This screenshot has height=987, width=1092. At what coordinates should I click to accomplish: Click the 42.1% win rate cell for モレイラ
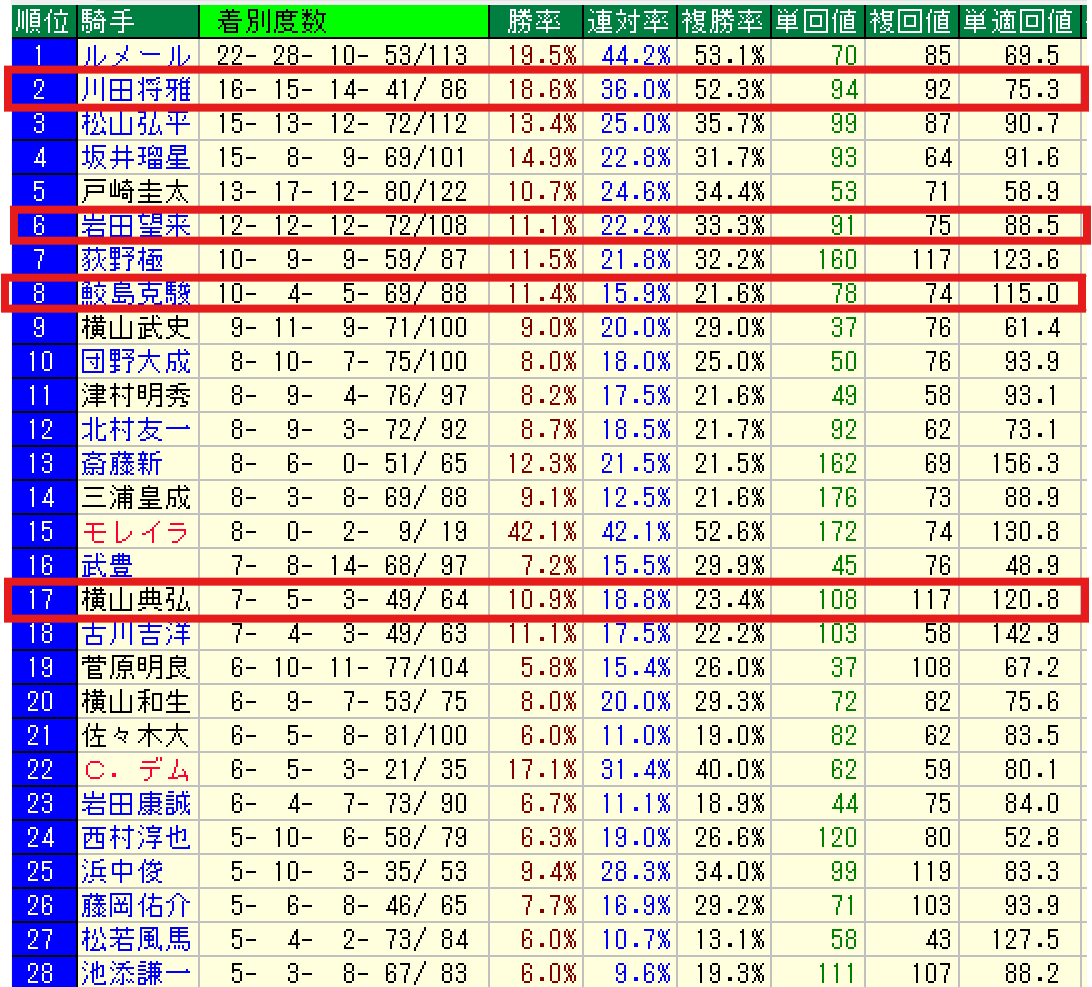542,532
